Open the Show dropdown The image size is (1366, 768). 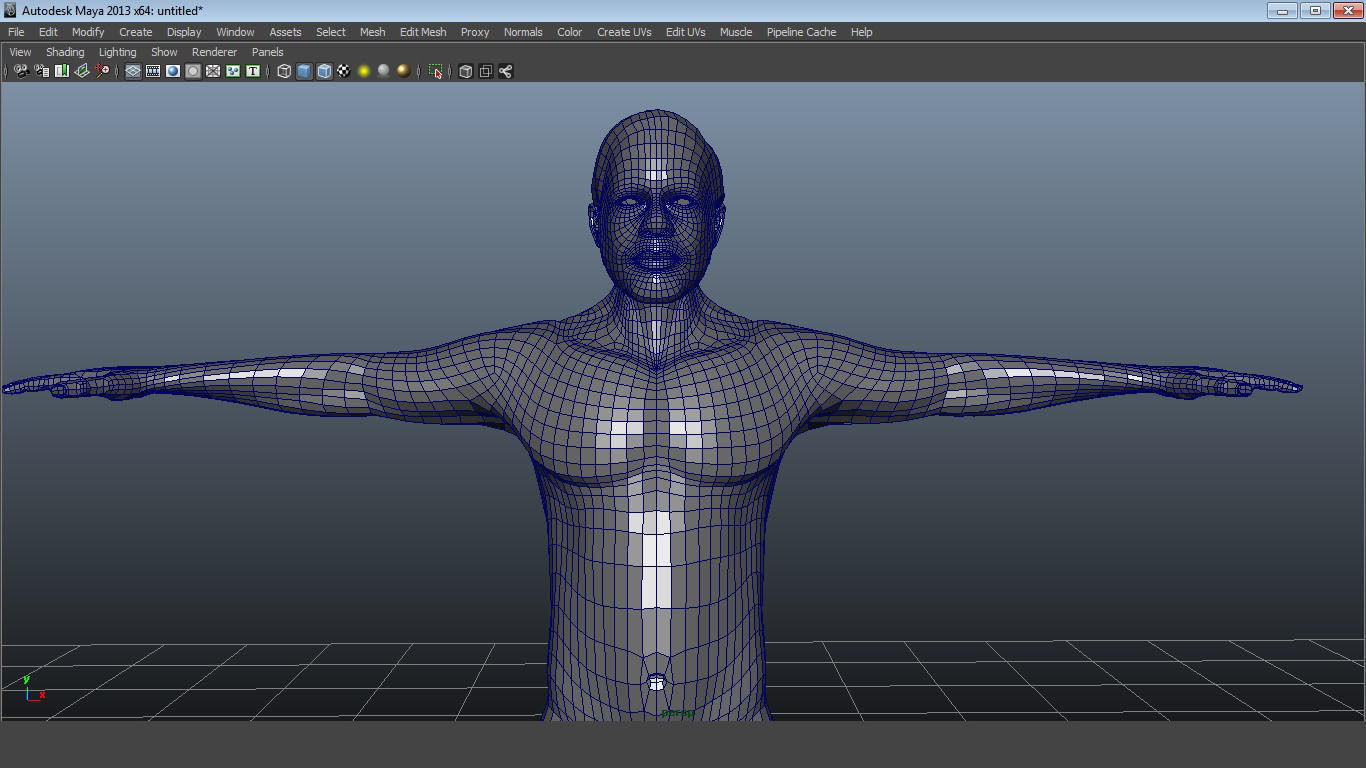[x=163, y=52]
